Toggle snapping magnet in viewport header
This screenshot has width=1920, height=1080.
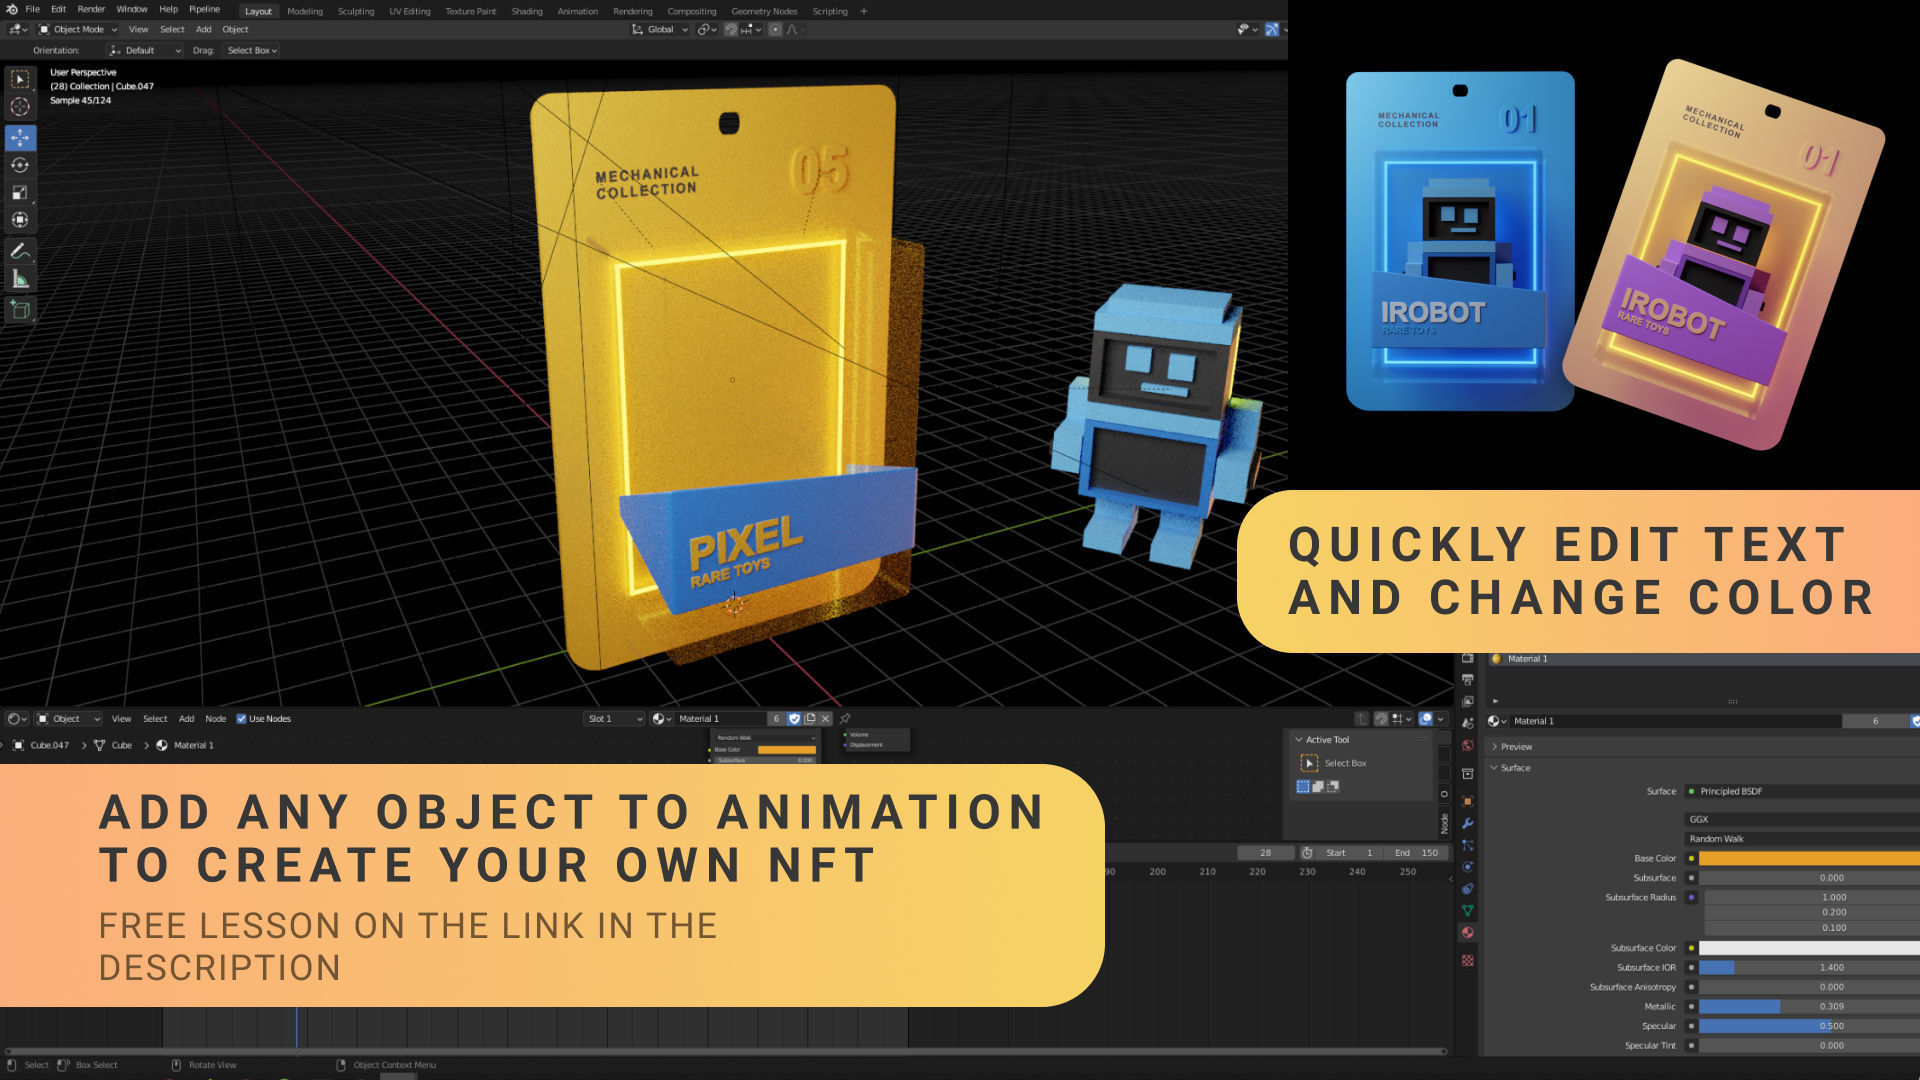(731, 30)
